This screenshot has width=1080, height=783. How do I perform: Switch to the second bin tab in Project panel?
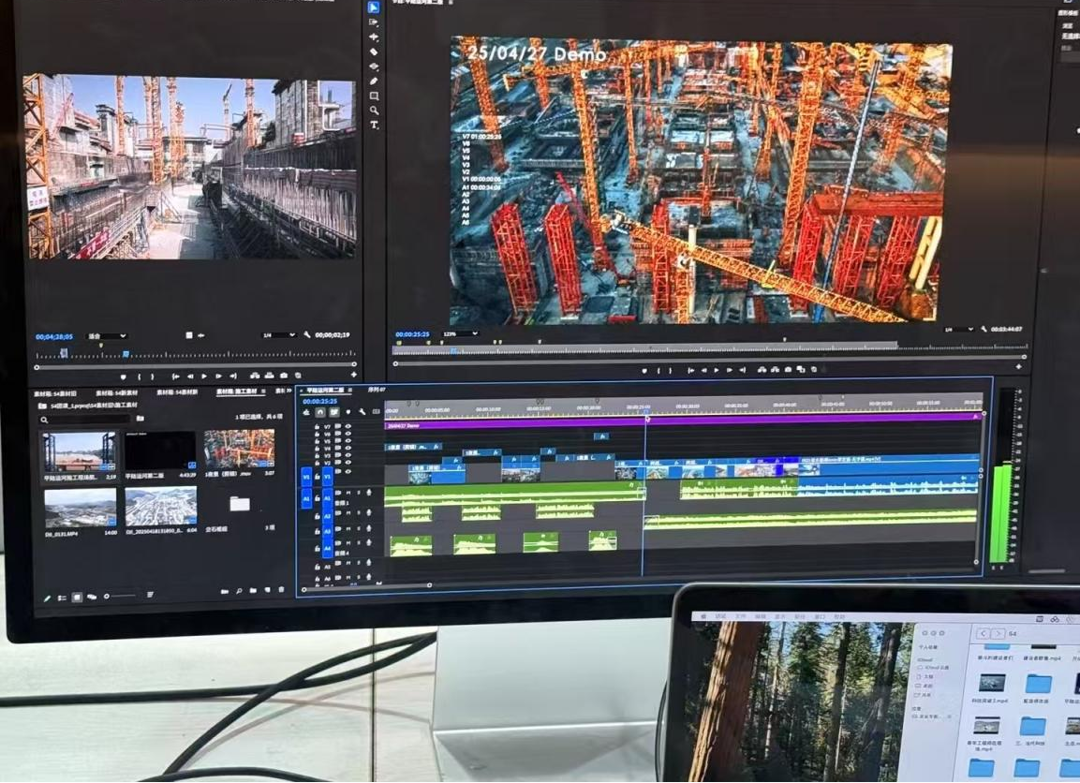pos(116,393)
